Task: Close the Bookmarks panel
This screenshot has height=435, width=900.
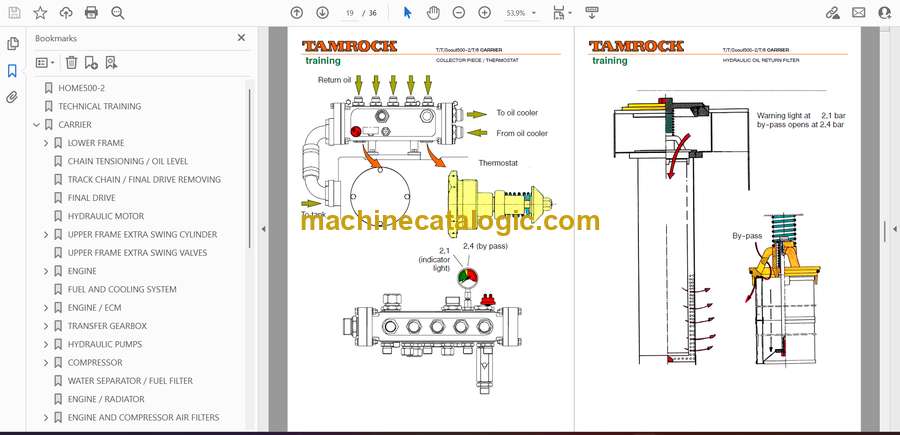Action: pos(241,38)
